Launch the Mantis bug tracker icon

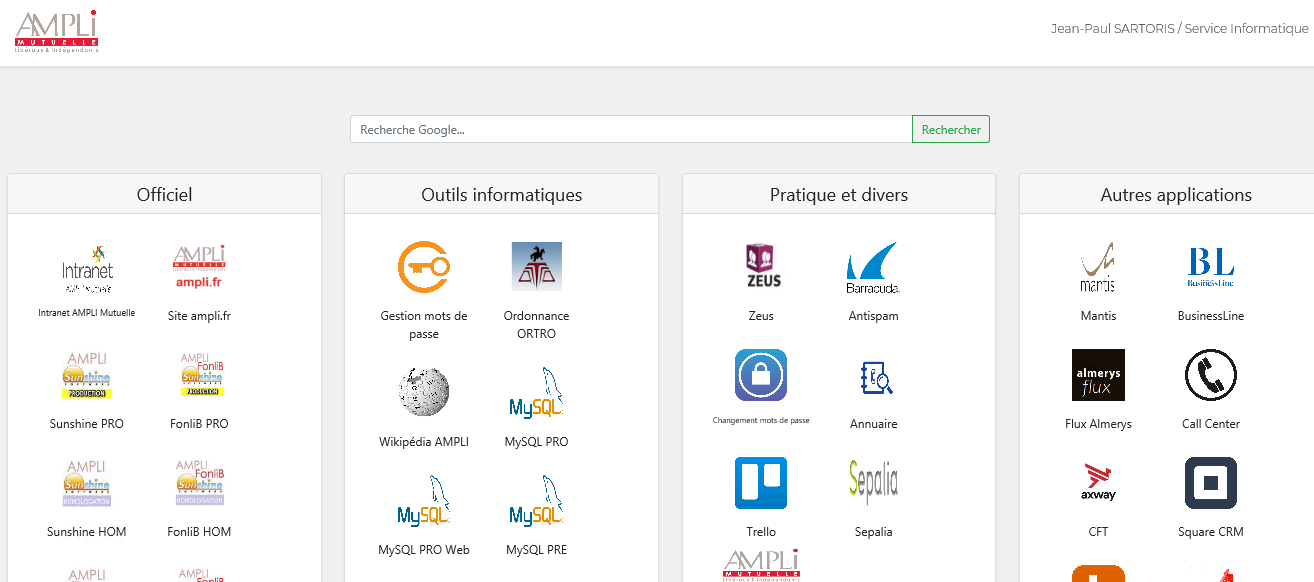pyautogui.click(x=1098, y=267)
